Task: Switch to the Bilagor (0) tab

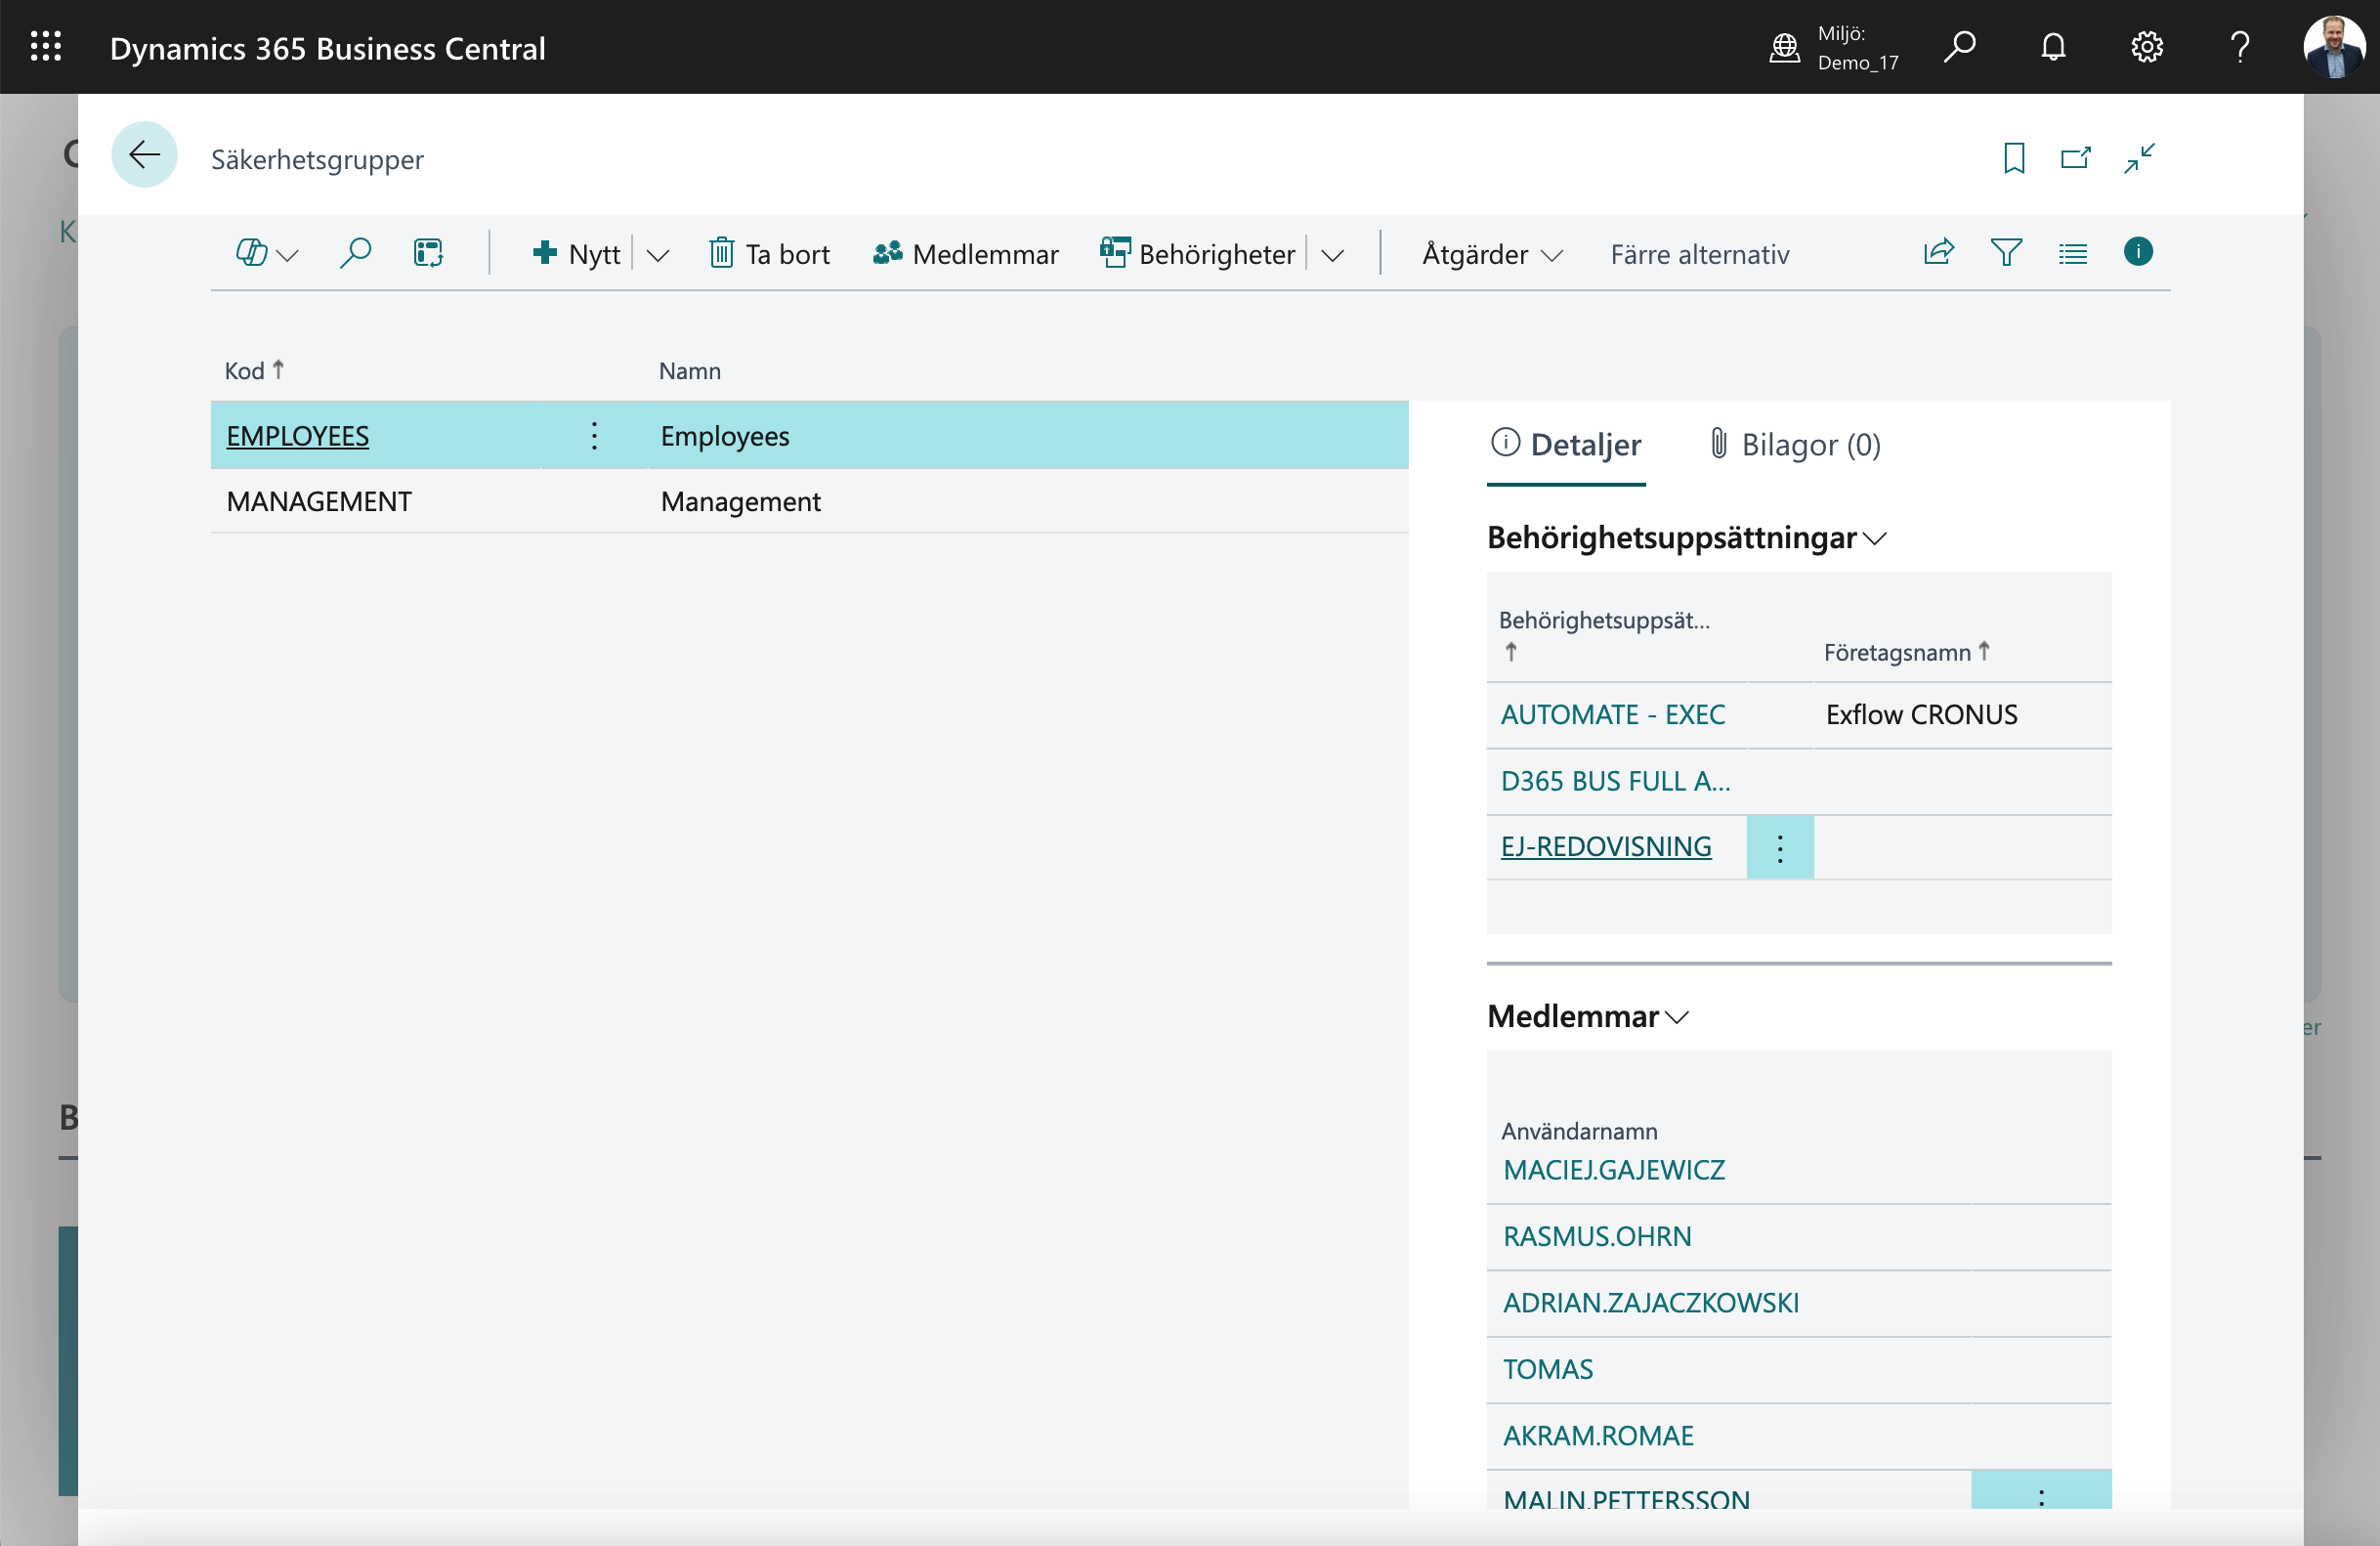Action: [x=1794, y=444]
